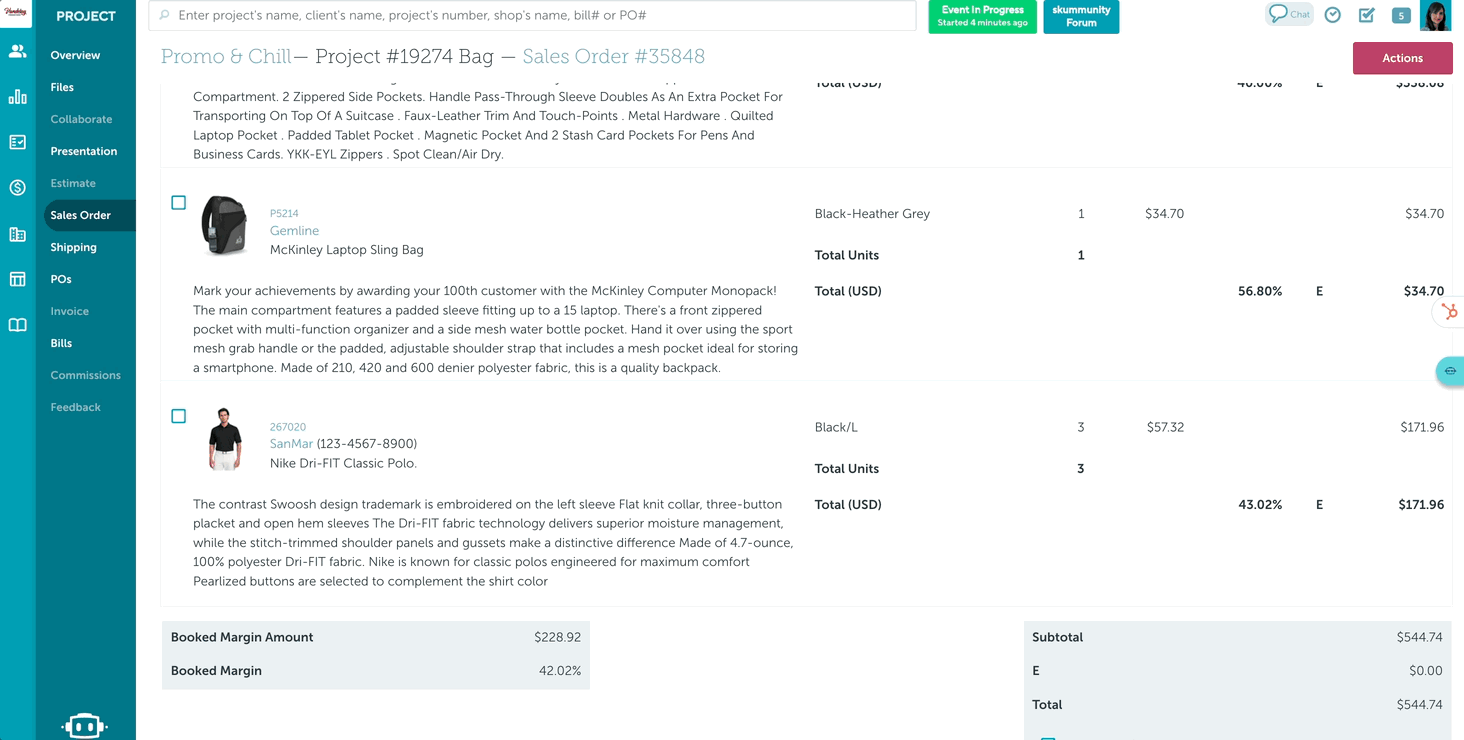Click the McKinley sling bag thumbnail
Viewport: 1464px width, 740px height.
coord(224,225)
